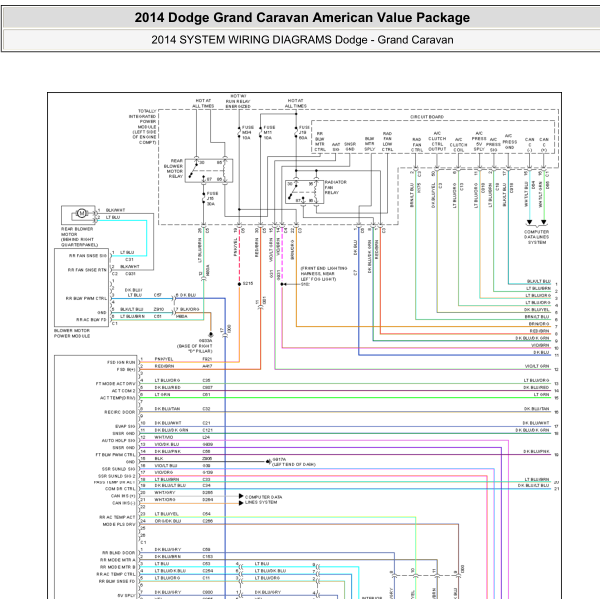The image size is (600, 599).
Task: Click the 'RR AC BLW FD' terminal label
Action: pos(91,320)
